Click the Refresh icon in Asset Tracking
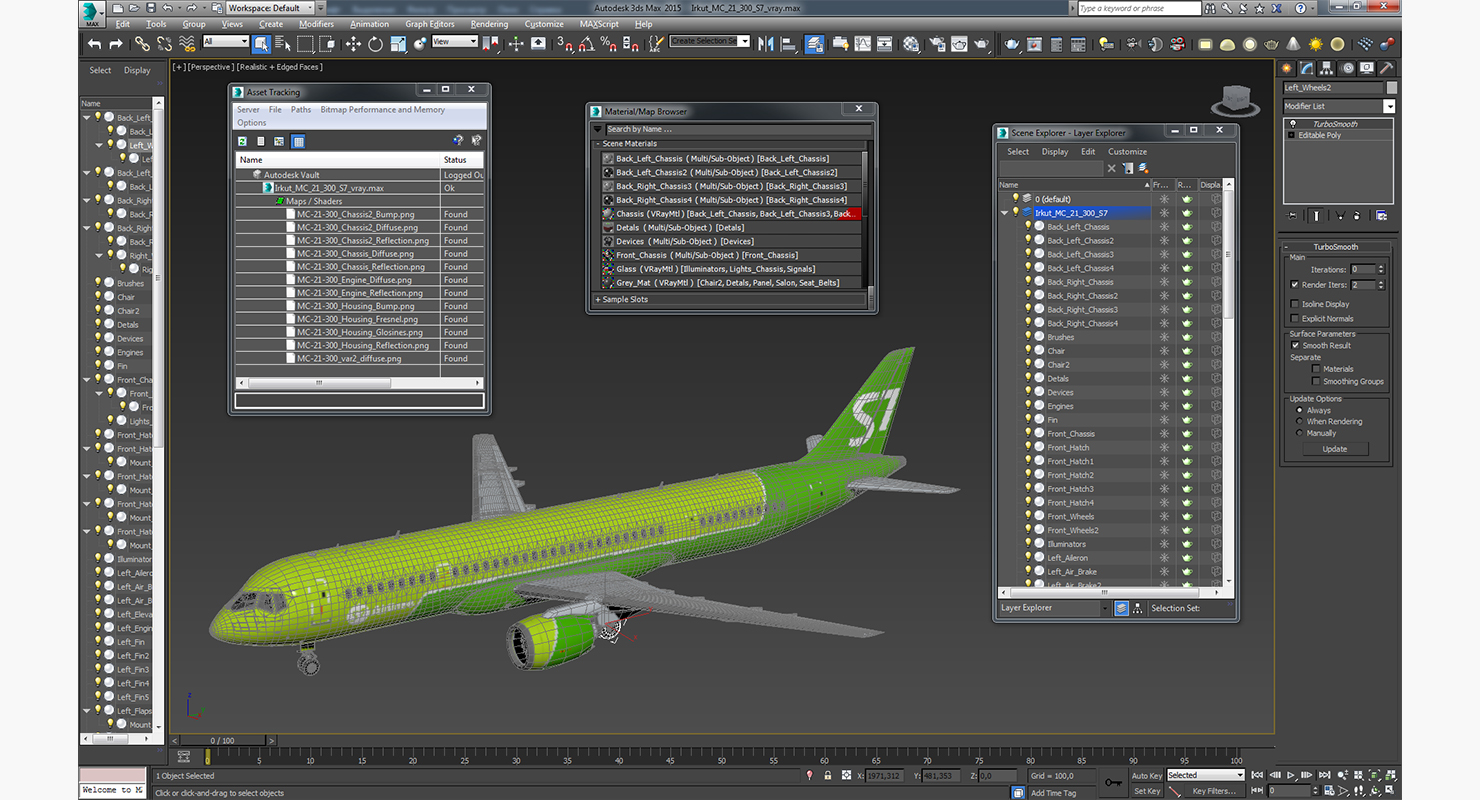Viewport: 1480px width, 800px height. pyautogui.click(x=242, y=141)
